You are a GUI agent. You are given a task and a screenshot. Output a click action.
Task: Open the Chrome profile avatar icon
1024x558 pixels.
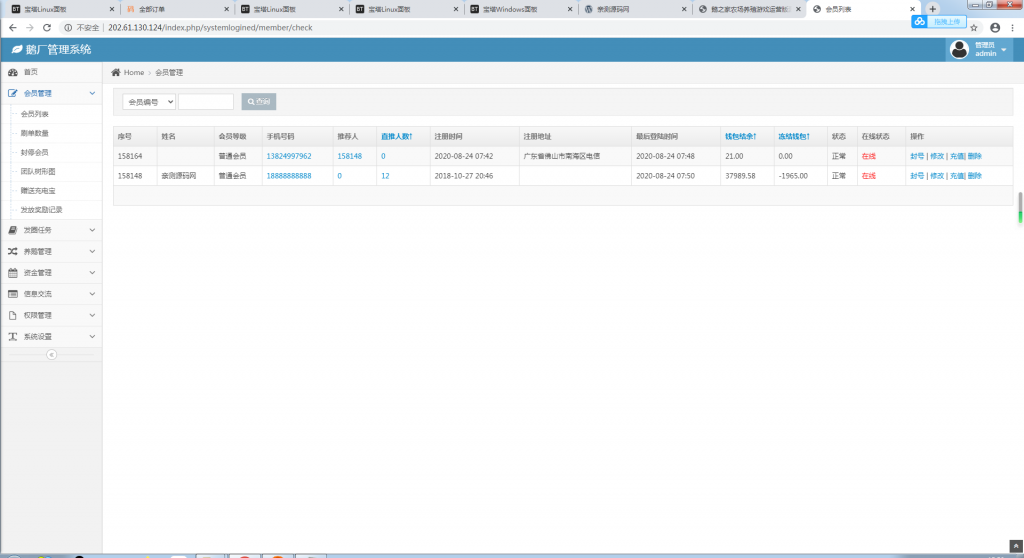coord(994,27)
